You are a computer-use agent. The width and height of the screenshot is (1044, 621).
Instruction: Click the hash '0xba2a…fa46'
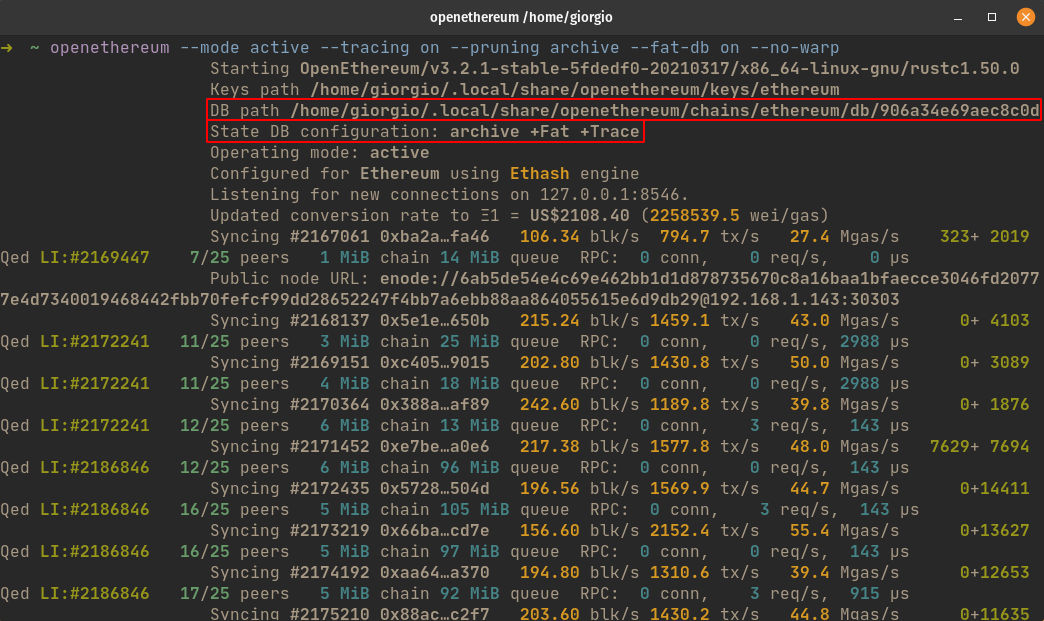click(434, 236)
